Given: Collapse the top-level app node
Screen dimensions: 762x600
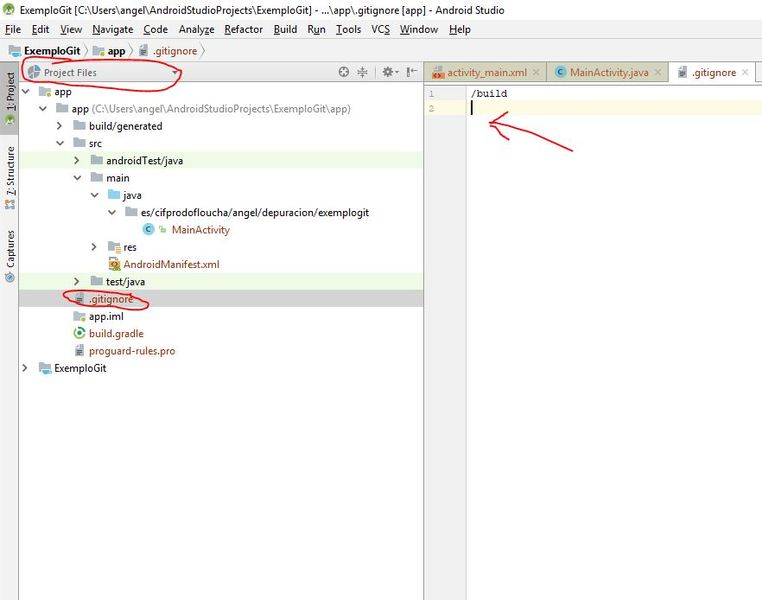Looking at the screenshot, I should pos(26,91).
